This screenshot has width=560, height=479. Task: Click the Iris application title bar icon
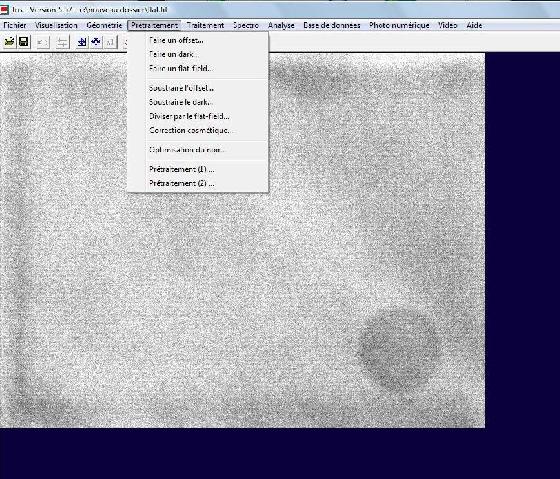click(x=4, y=10)
